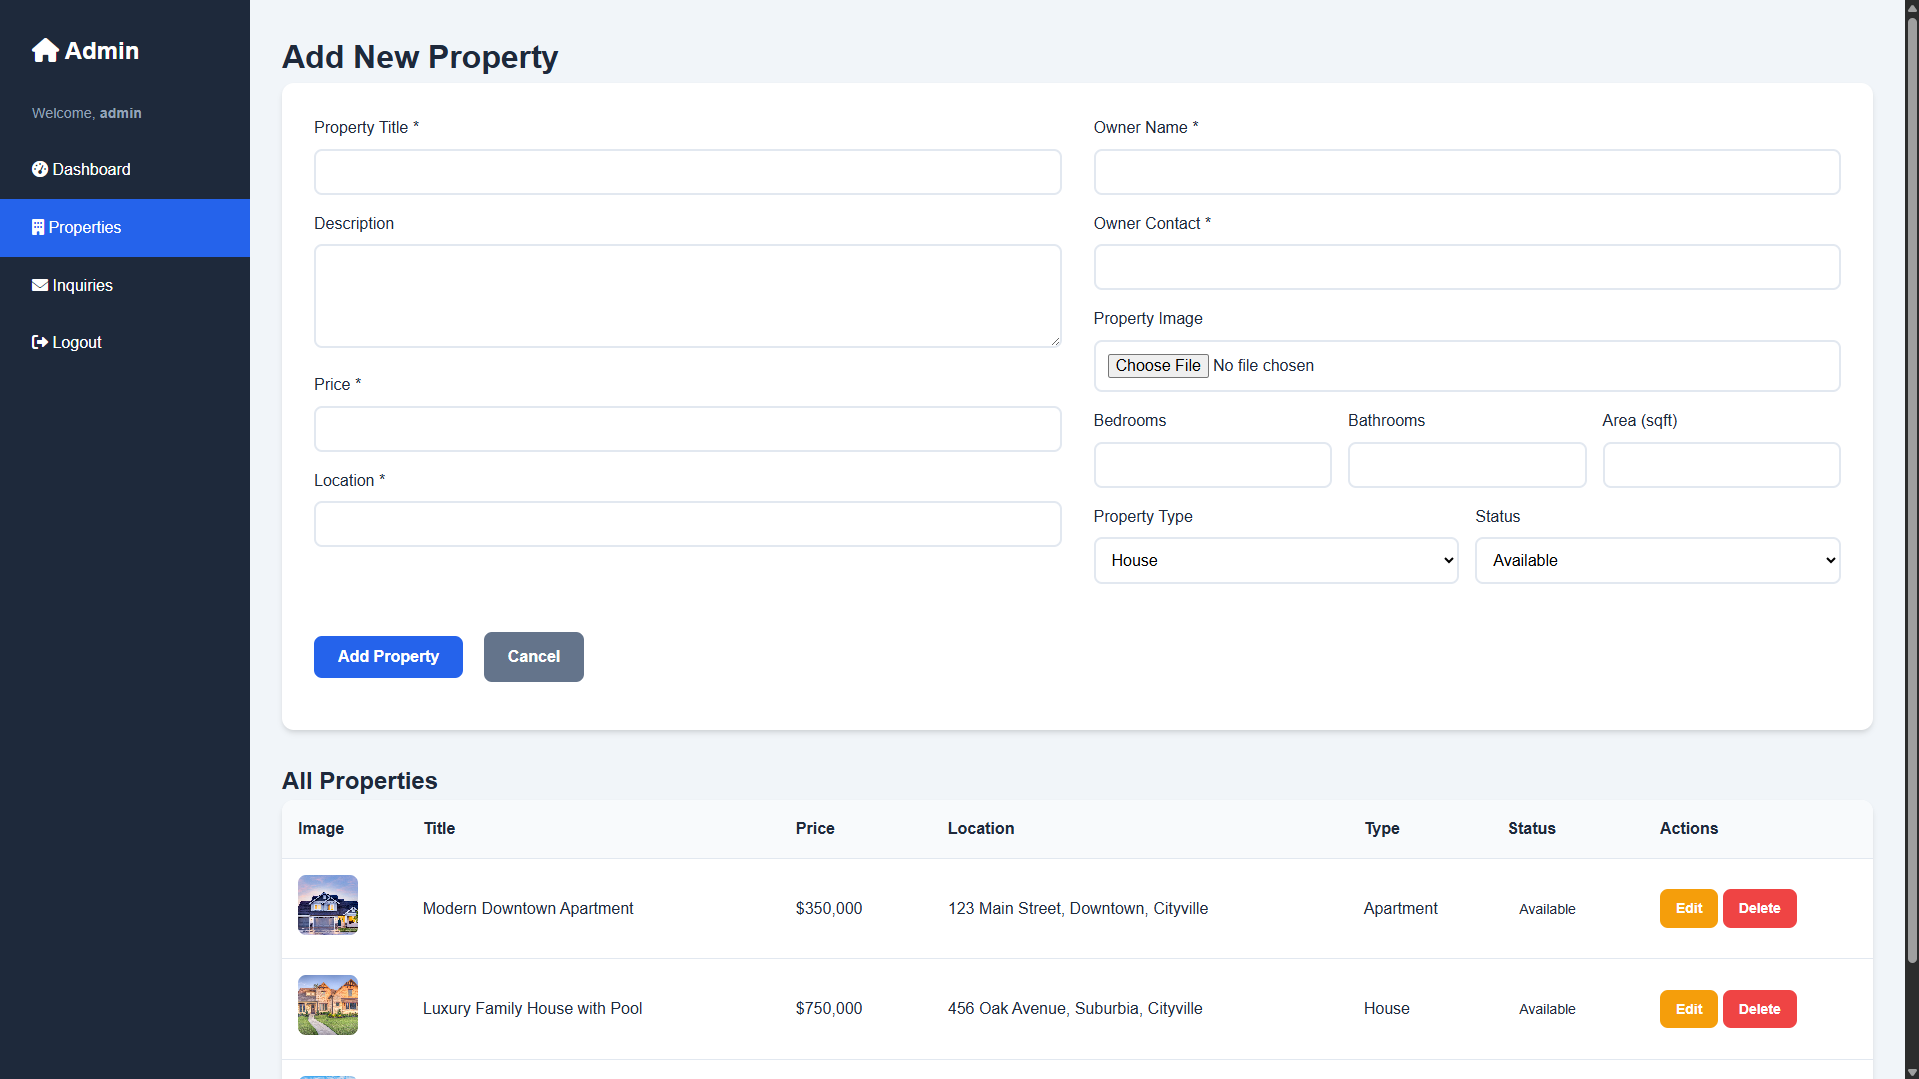The width and height of the screenshot is (1919, 1079).
Task: Focus the Property Title input field
Action: pos(687,172)
